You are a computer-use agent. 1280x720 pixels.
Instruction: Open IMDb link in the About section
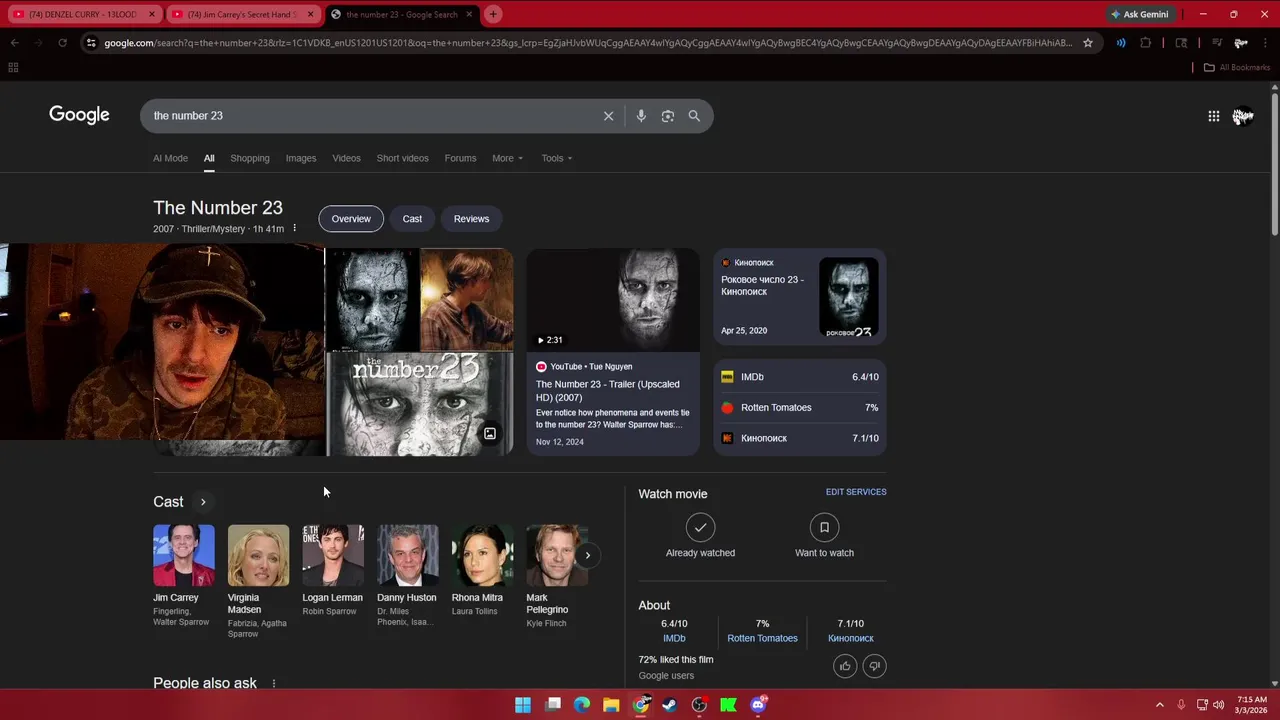pos(674,638)
